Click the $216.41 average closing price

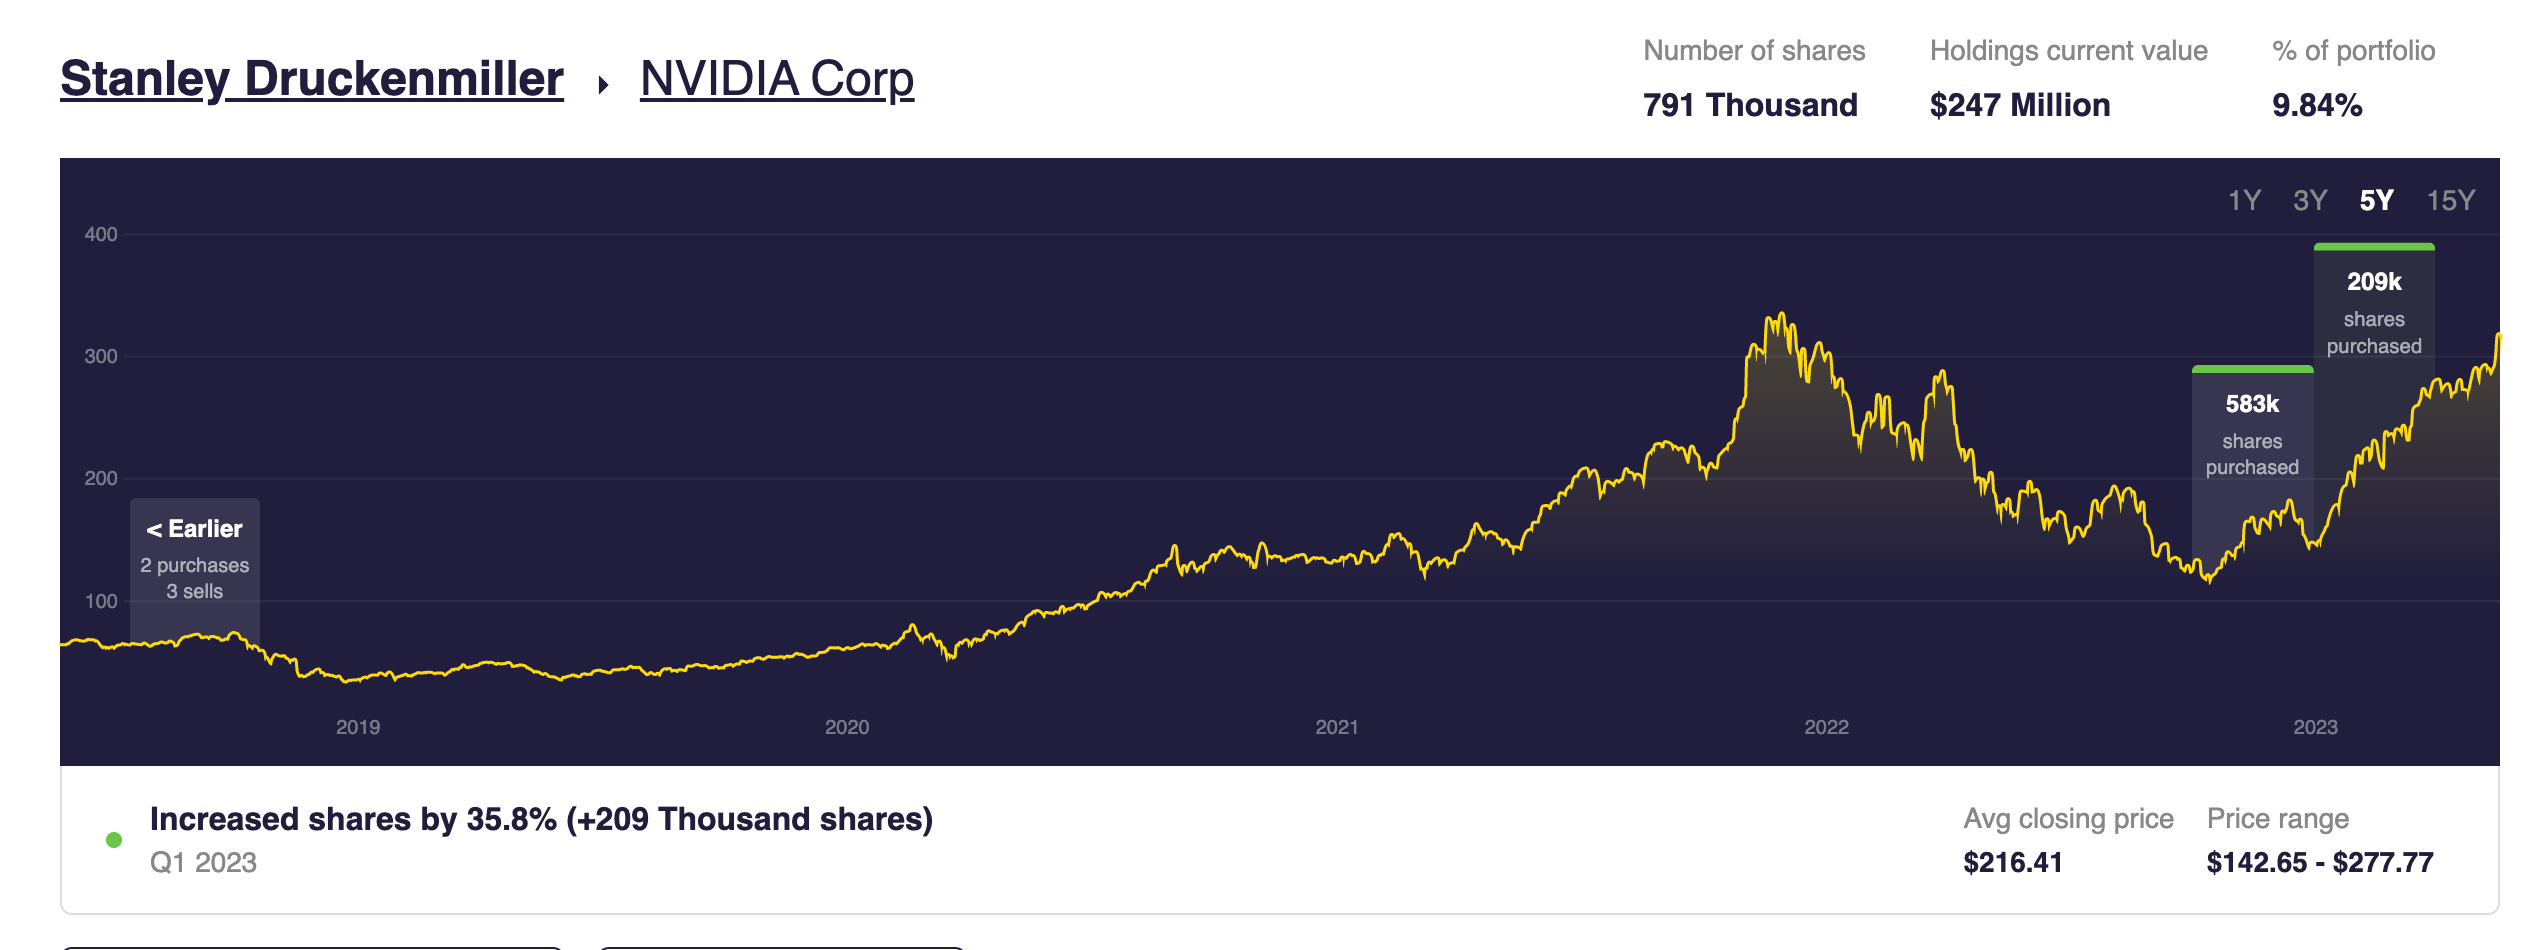point(2013,862)
